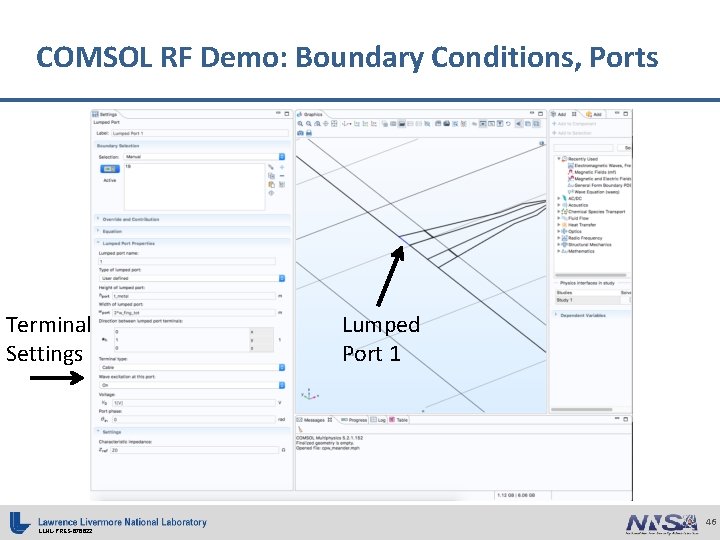
Task: Click the paste selection clipboard icon
Action: point(271,185)
